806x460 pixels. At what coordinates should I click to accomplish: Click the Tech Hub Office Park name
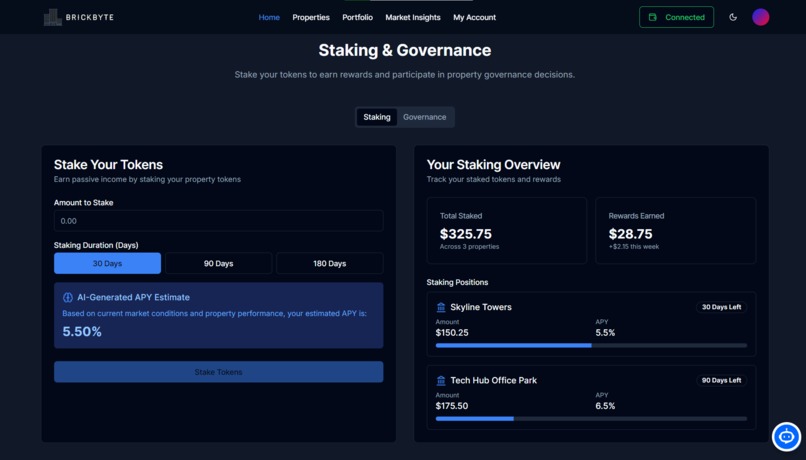493,380
